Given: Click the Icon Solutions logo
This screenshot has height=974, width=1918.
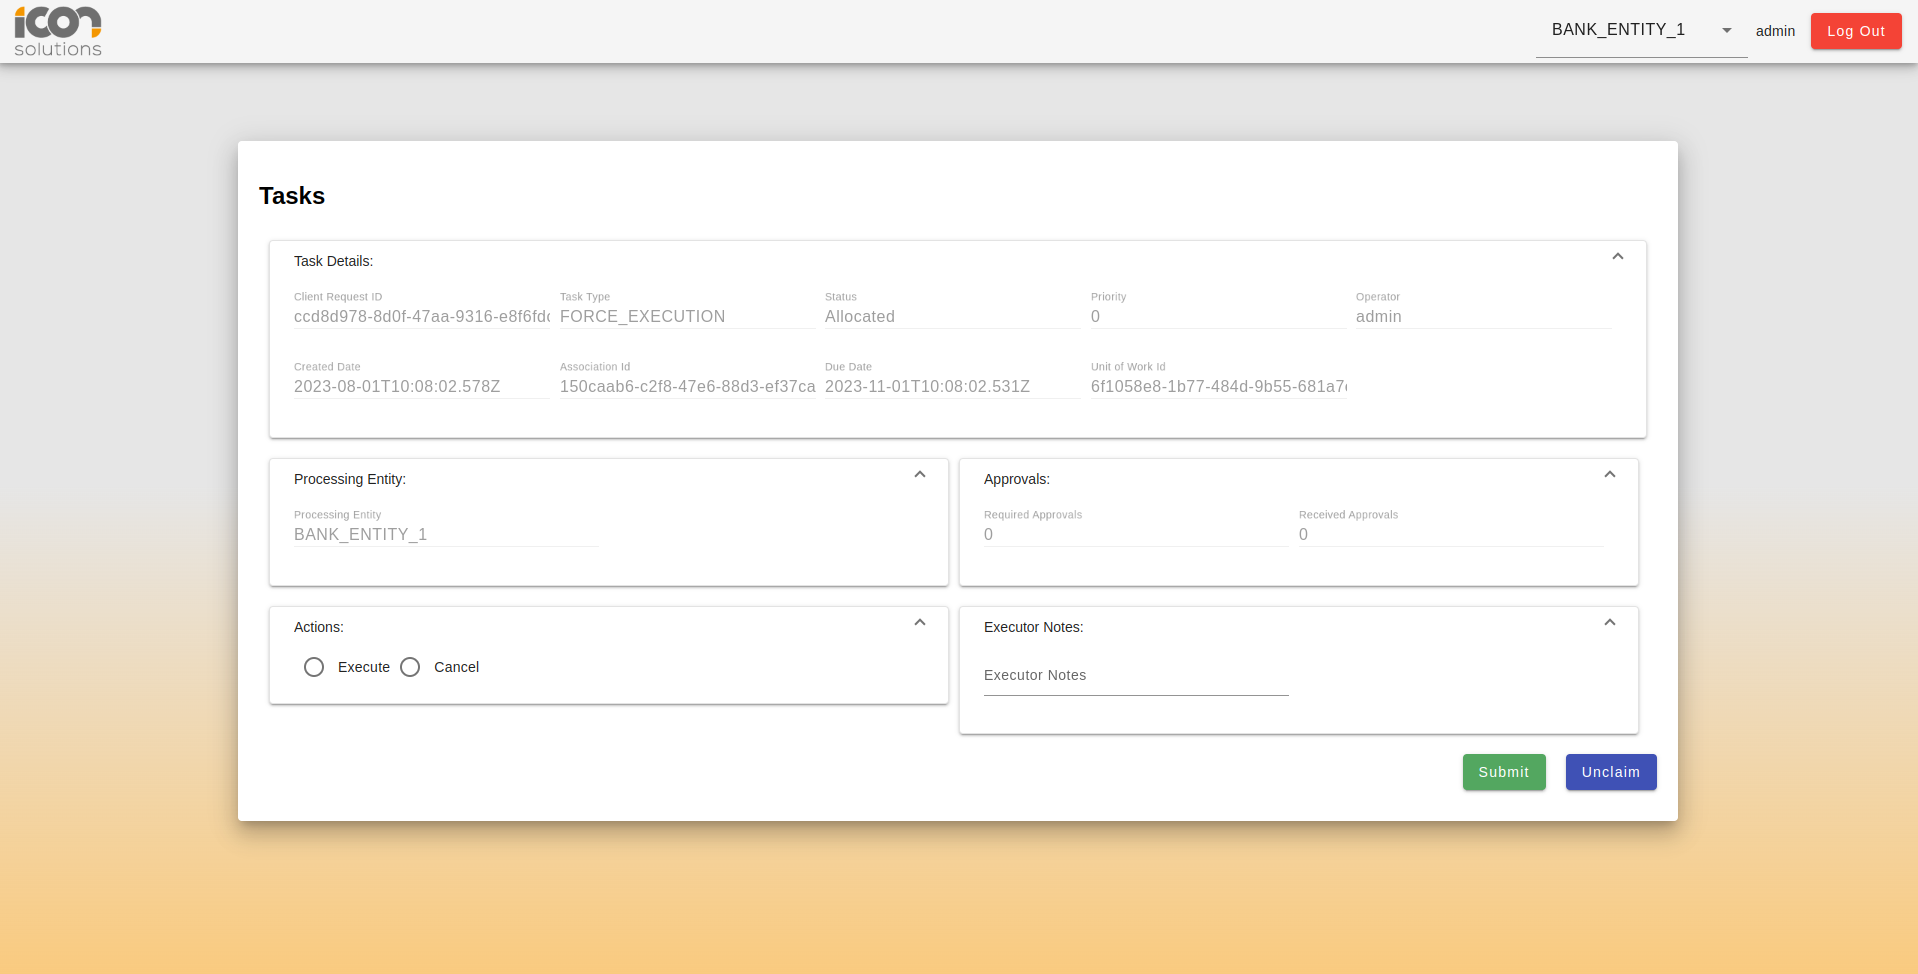Looking at the screenshot, I should [58, 31].
